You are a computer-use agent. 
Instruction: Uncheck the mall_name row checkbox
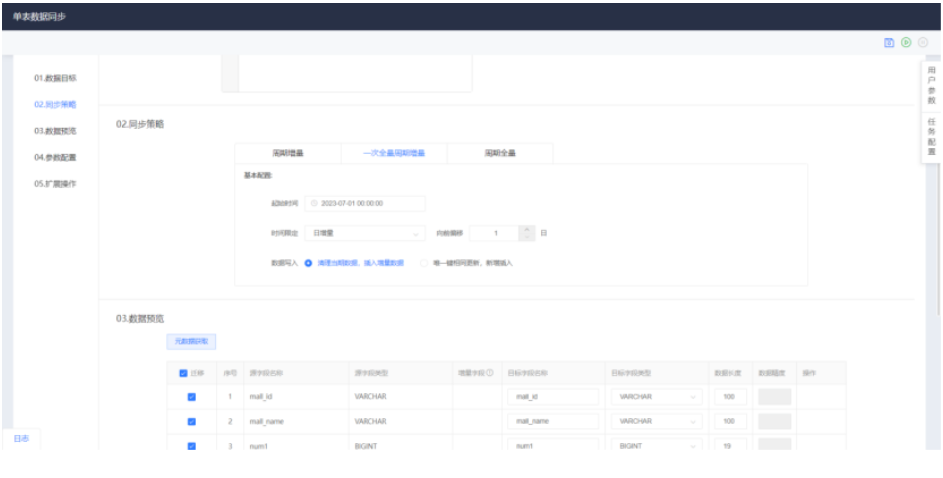192,421
